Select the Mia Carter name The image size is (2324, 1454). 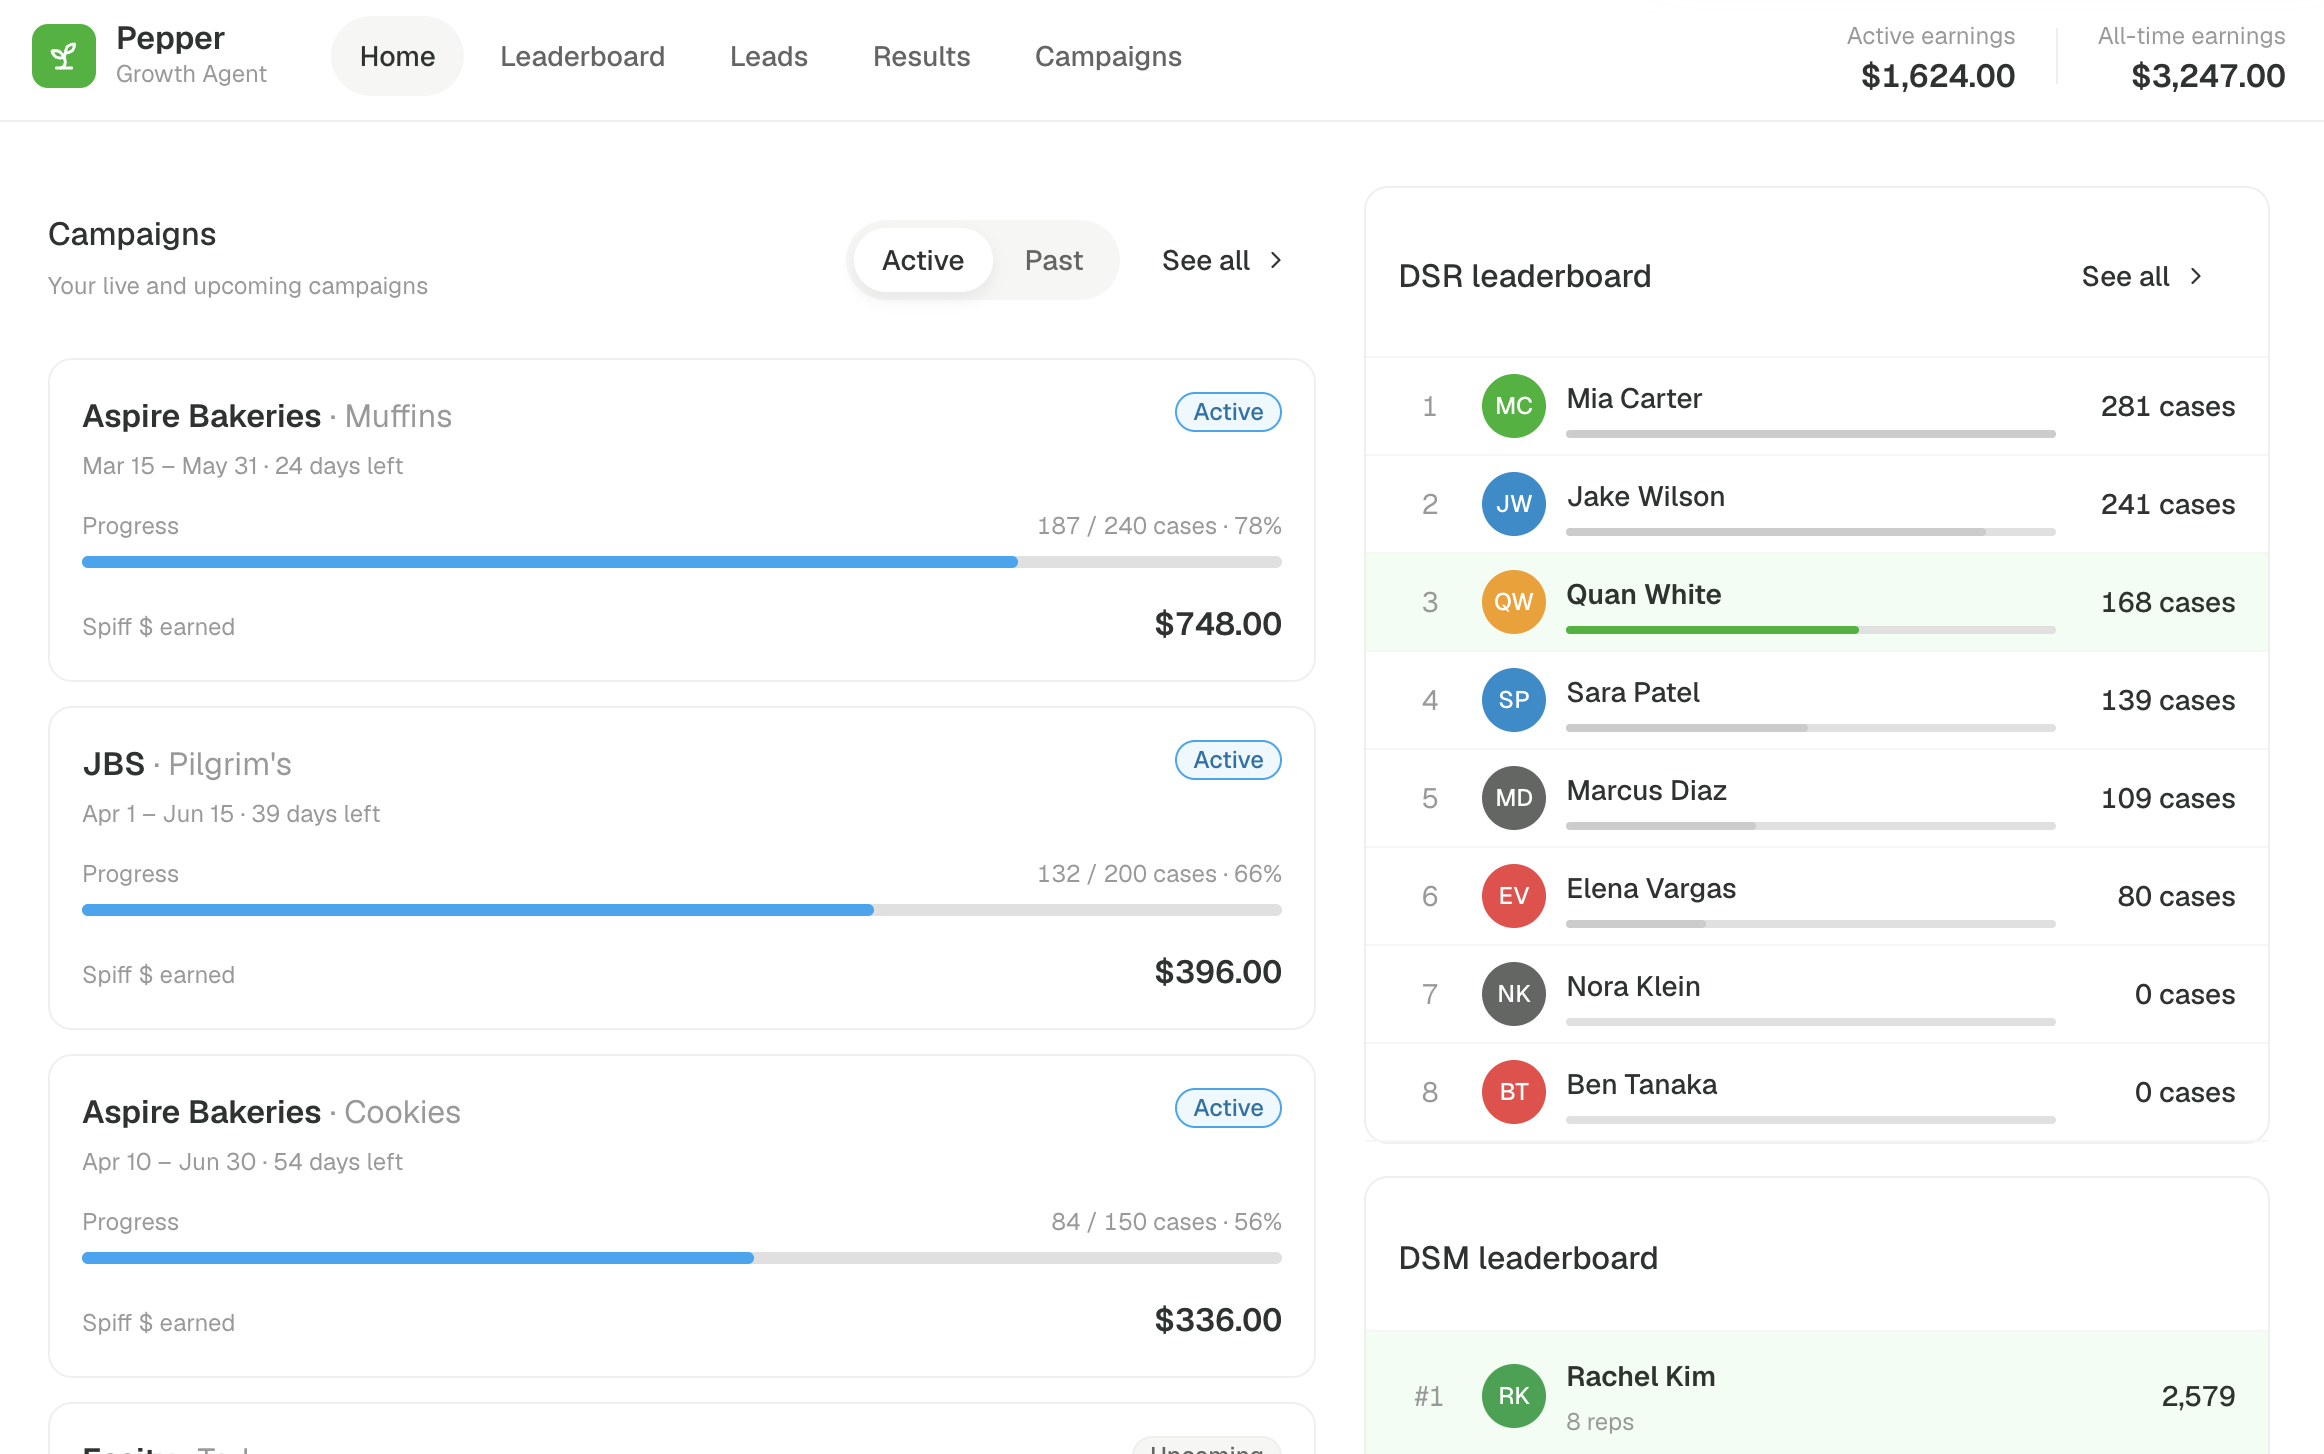coord(1634,398)
